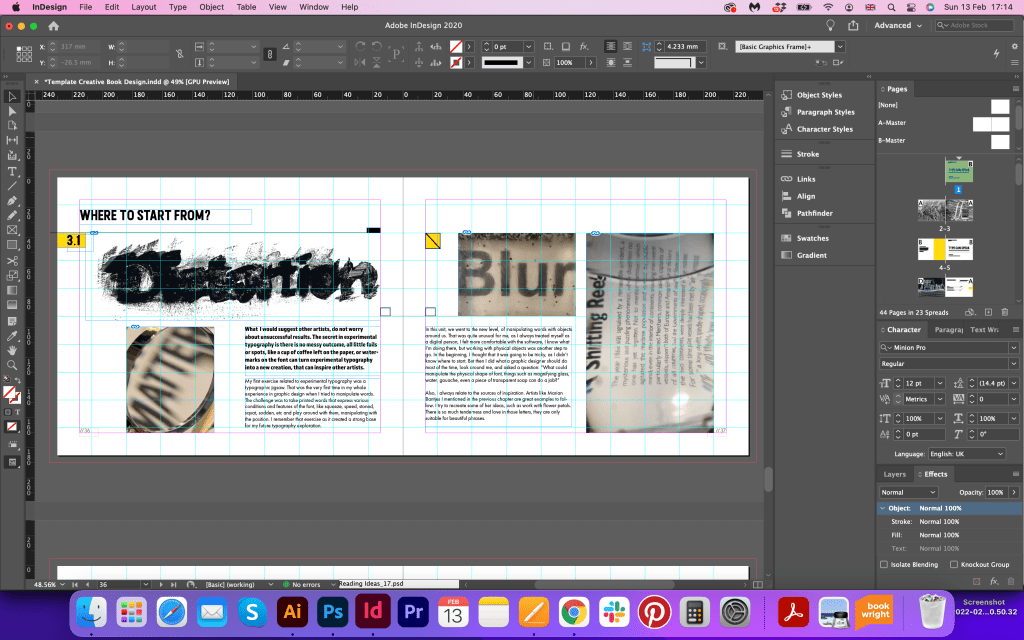Collapse the Object row disclosure arrow
Image resolution: width=1024 pixels, height=640 pixels.
coord(882,508)
